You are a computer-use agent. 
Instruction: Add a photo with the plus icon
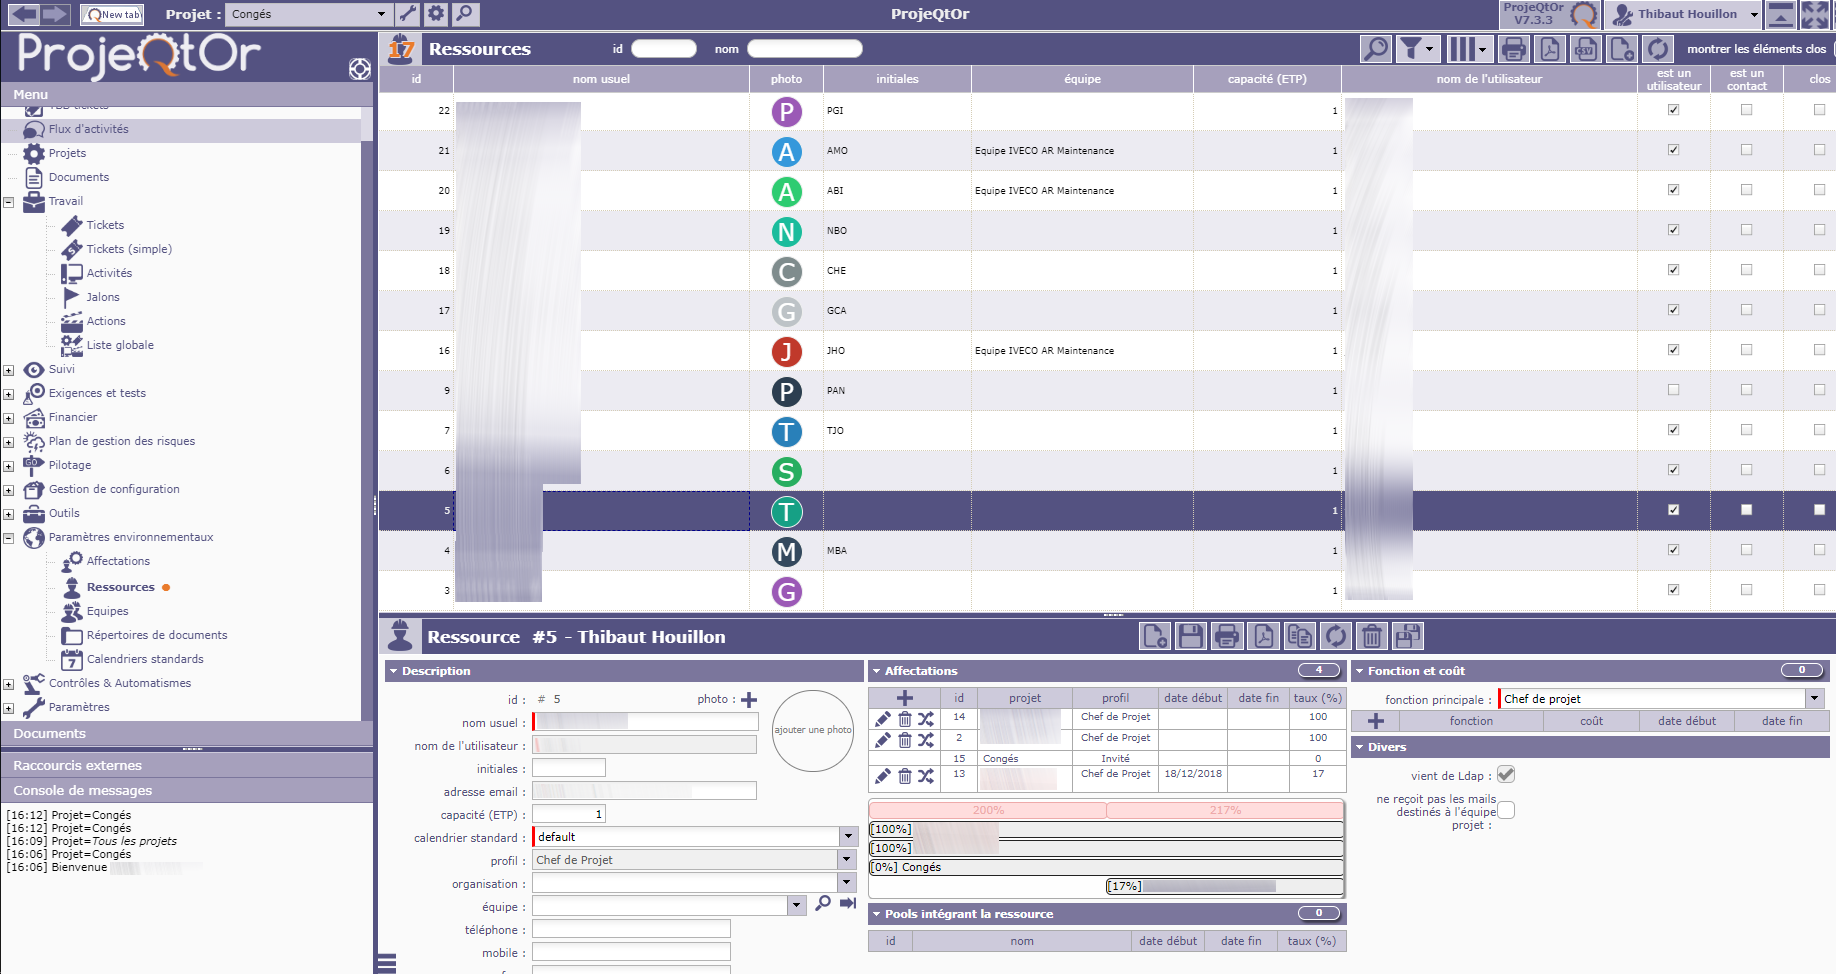click(749, 700)
